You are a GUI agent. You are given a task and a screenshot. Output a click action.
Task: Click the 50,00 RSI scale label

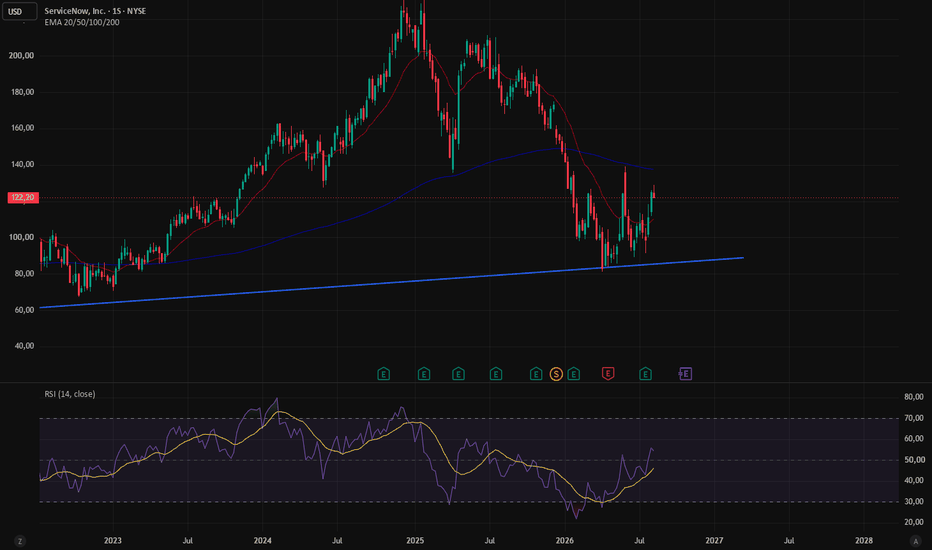coord(914,460)
